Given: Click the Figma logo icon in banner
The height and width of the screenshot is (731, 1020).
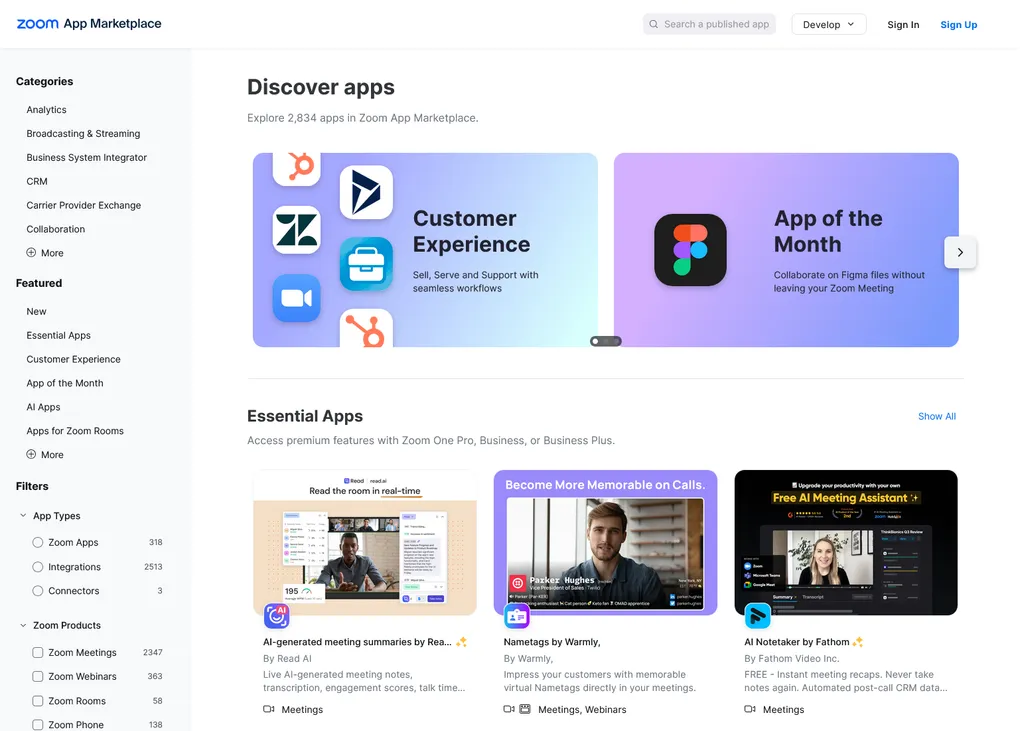Looking at the screenshot, I should tap(690, 250).
